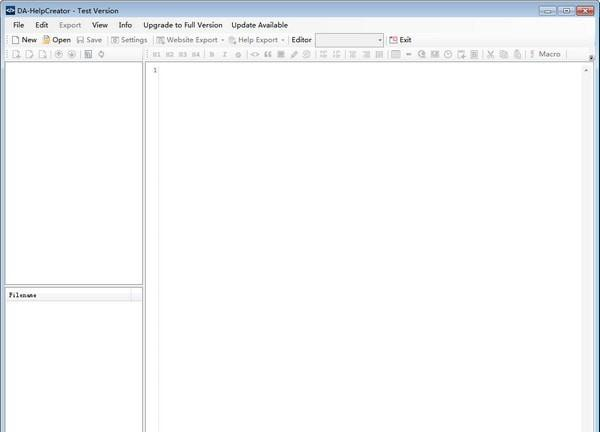Click the move page down icon
Image resolution: width=600 pixels, height=432 pixels.
[72, 54]
